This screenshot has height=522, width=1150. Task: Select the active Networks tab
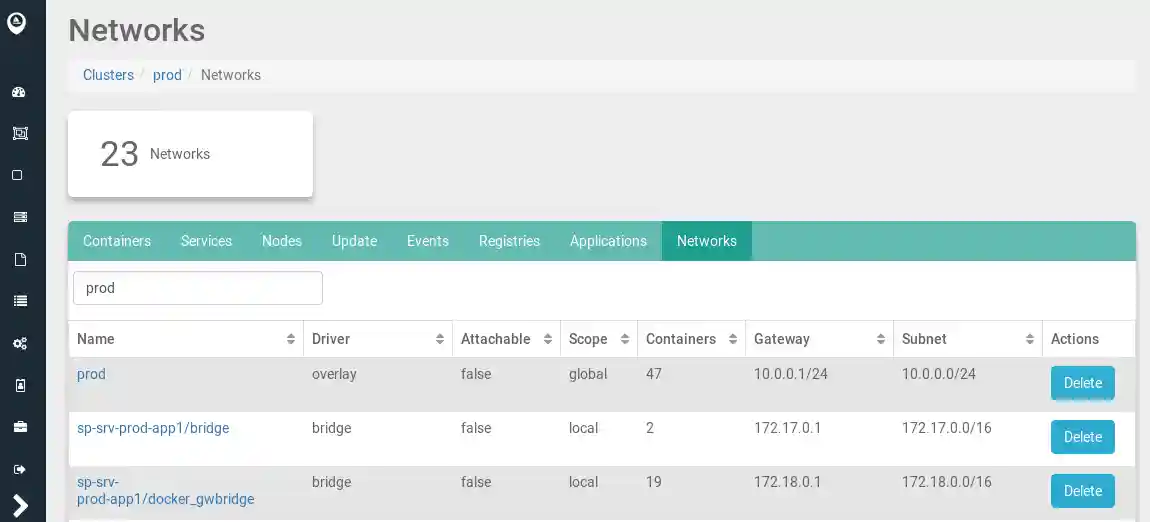click(x=706, y=241)
